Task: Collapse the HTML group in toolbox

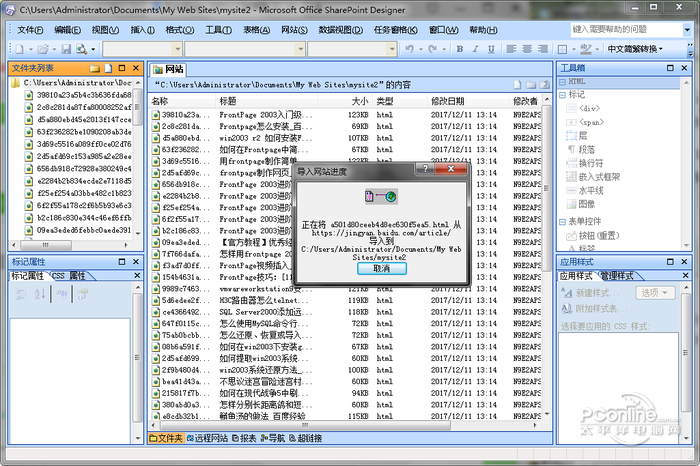Action: point(562,82)
